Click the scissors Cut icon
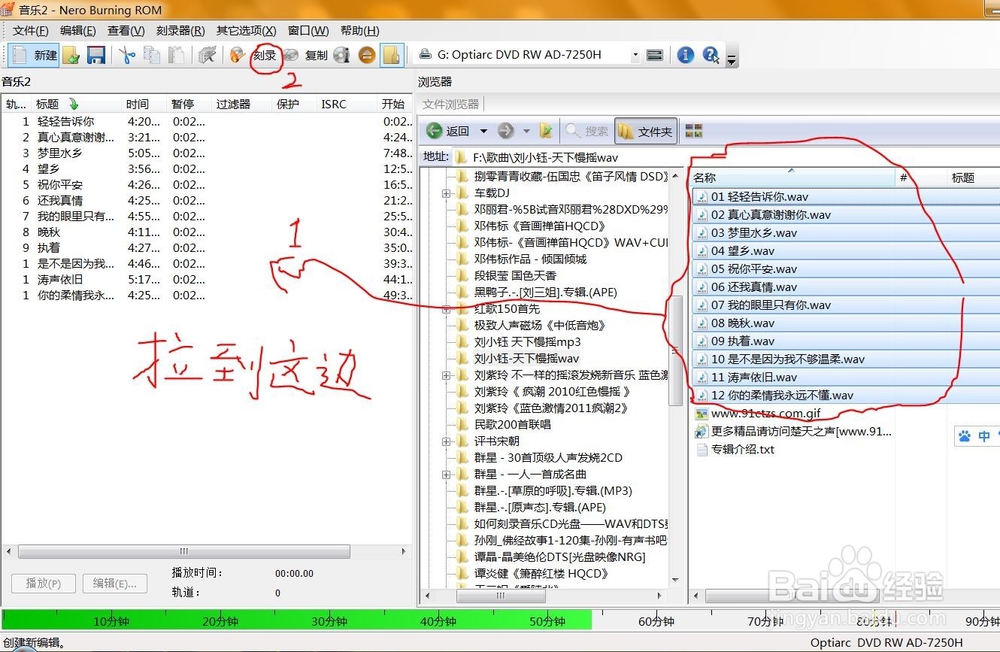Image resolution: width=1000 pixels, height=652 pixels. coord(127,56)
